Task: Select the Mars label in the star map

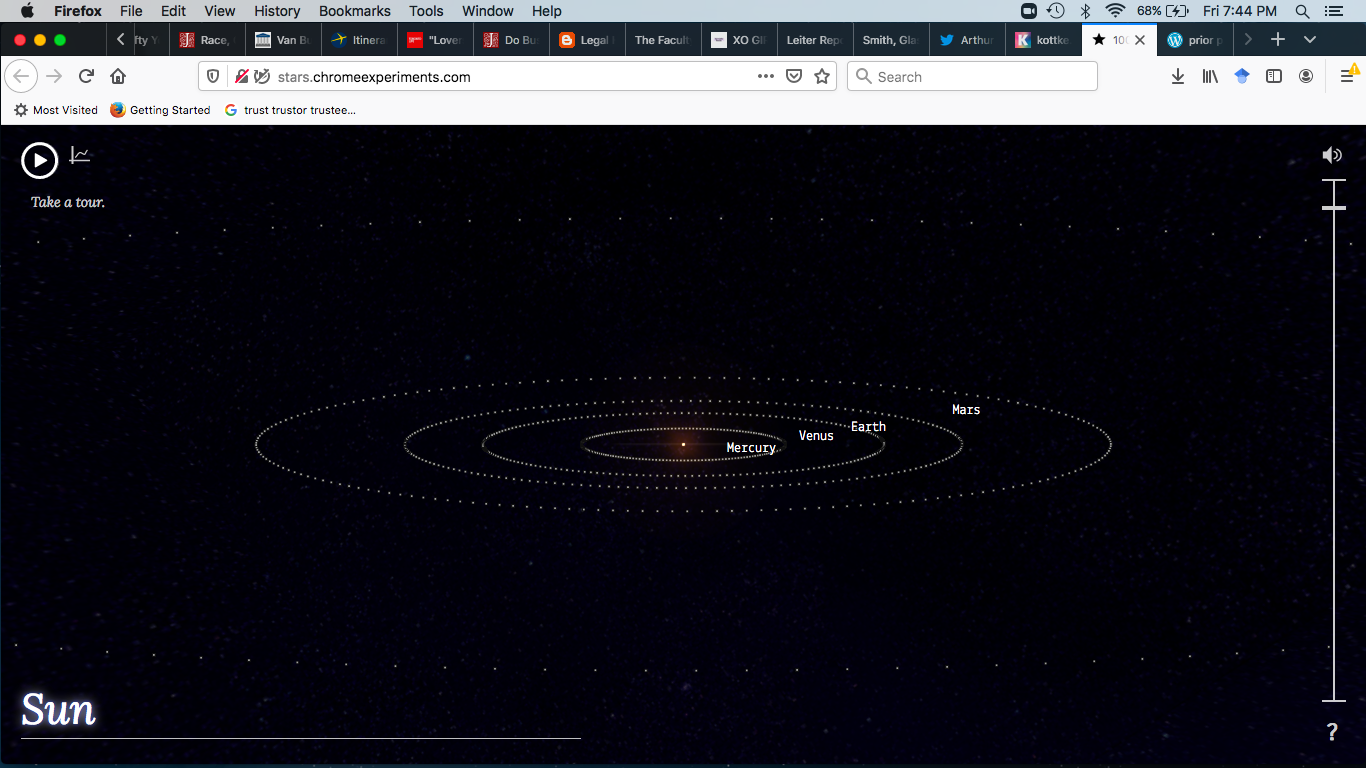Action: coord(965,409)
